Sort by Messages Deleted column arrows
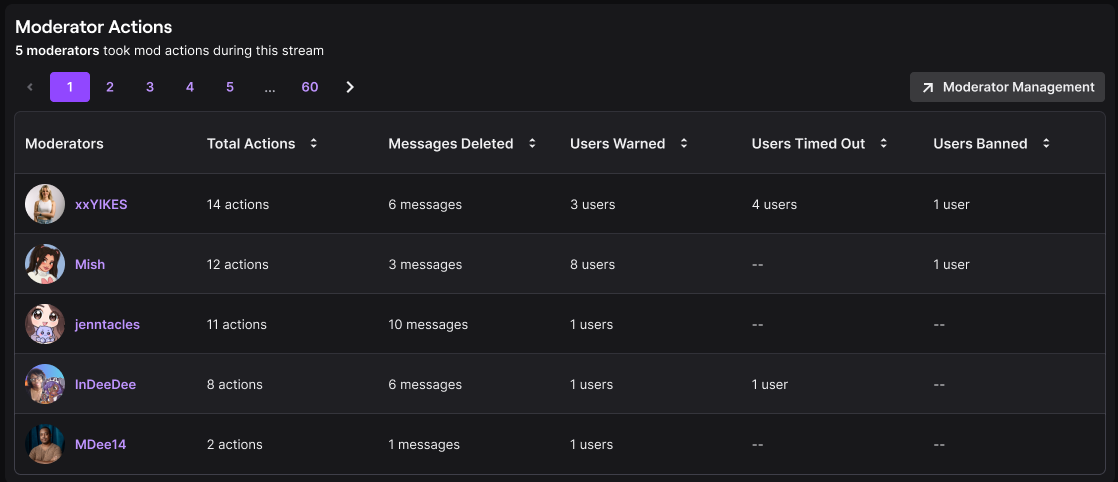The width and height of the screenshot is (1118, 482). 532,144
